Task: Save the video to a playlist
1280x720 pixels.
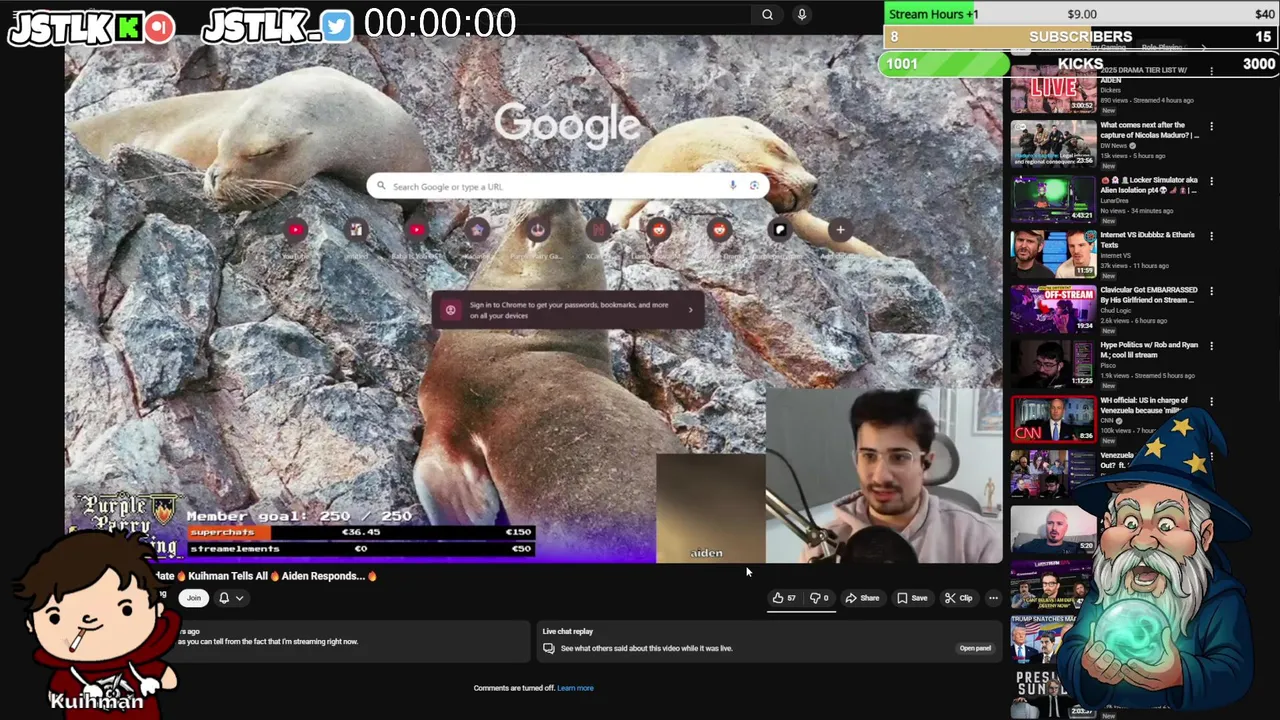Action: tap(912, 598)
